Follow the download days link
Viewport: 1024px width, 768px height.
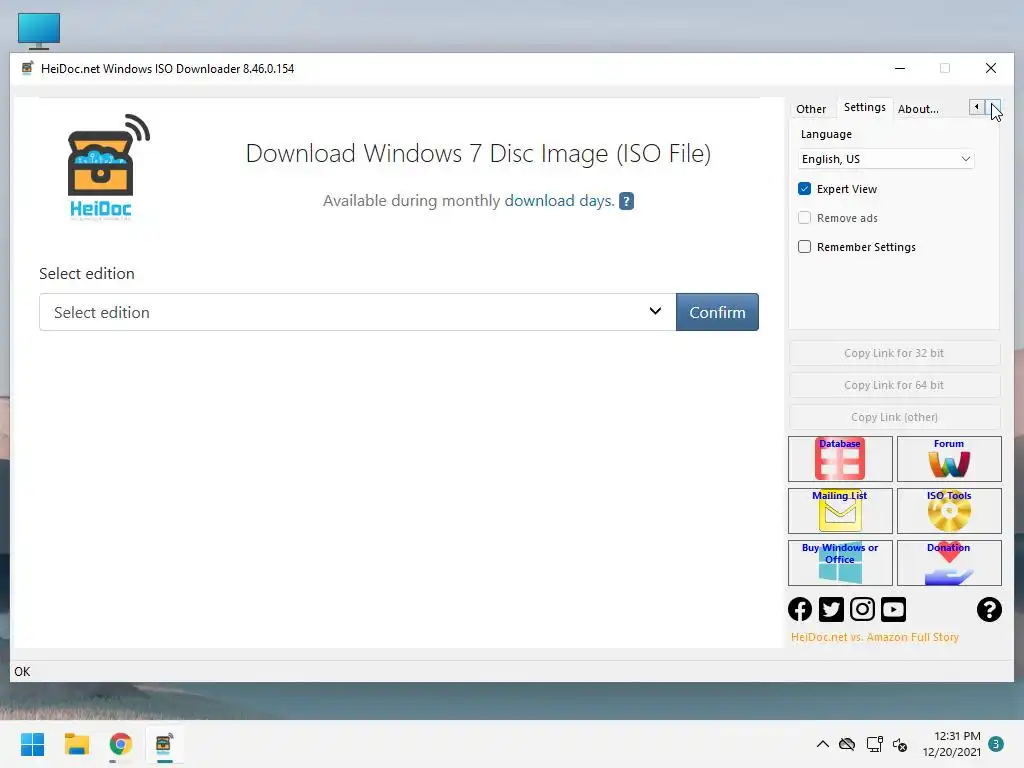click(559, 200)
